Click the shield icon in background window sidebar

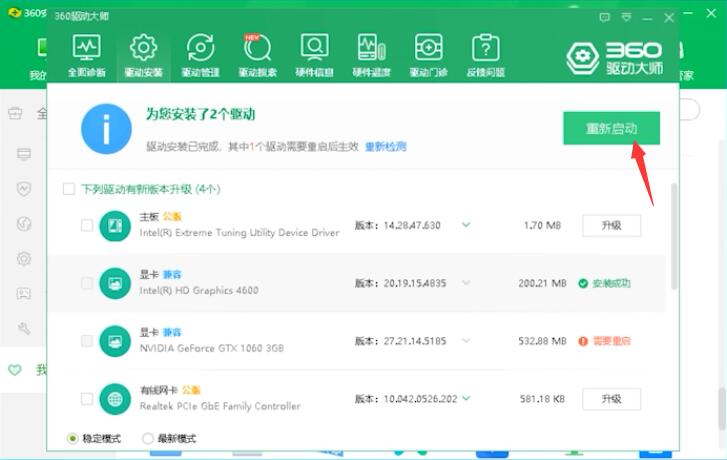point(24,189)
